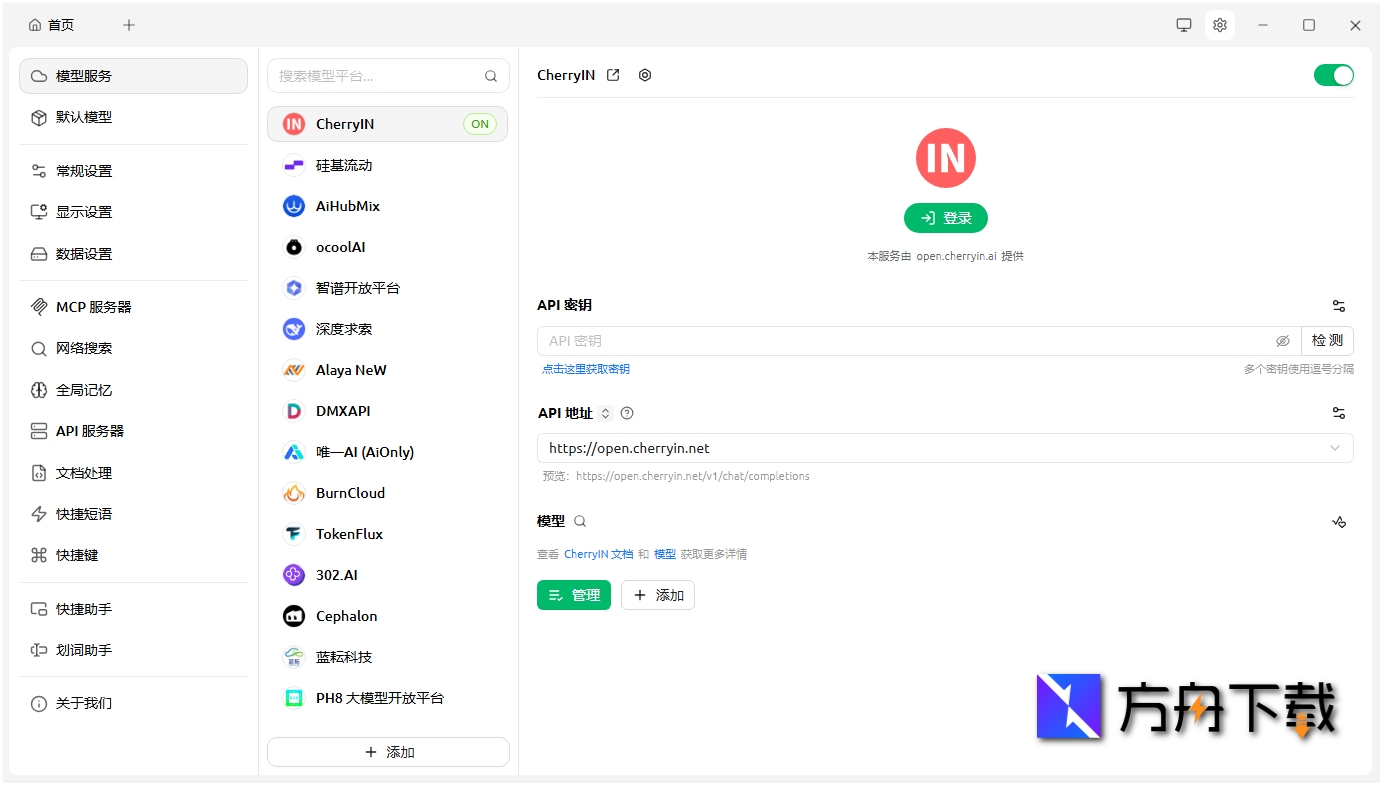Select the 硅基流动 provider

[x=344, y=165]
